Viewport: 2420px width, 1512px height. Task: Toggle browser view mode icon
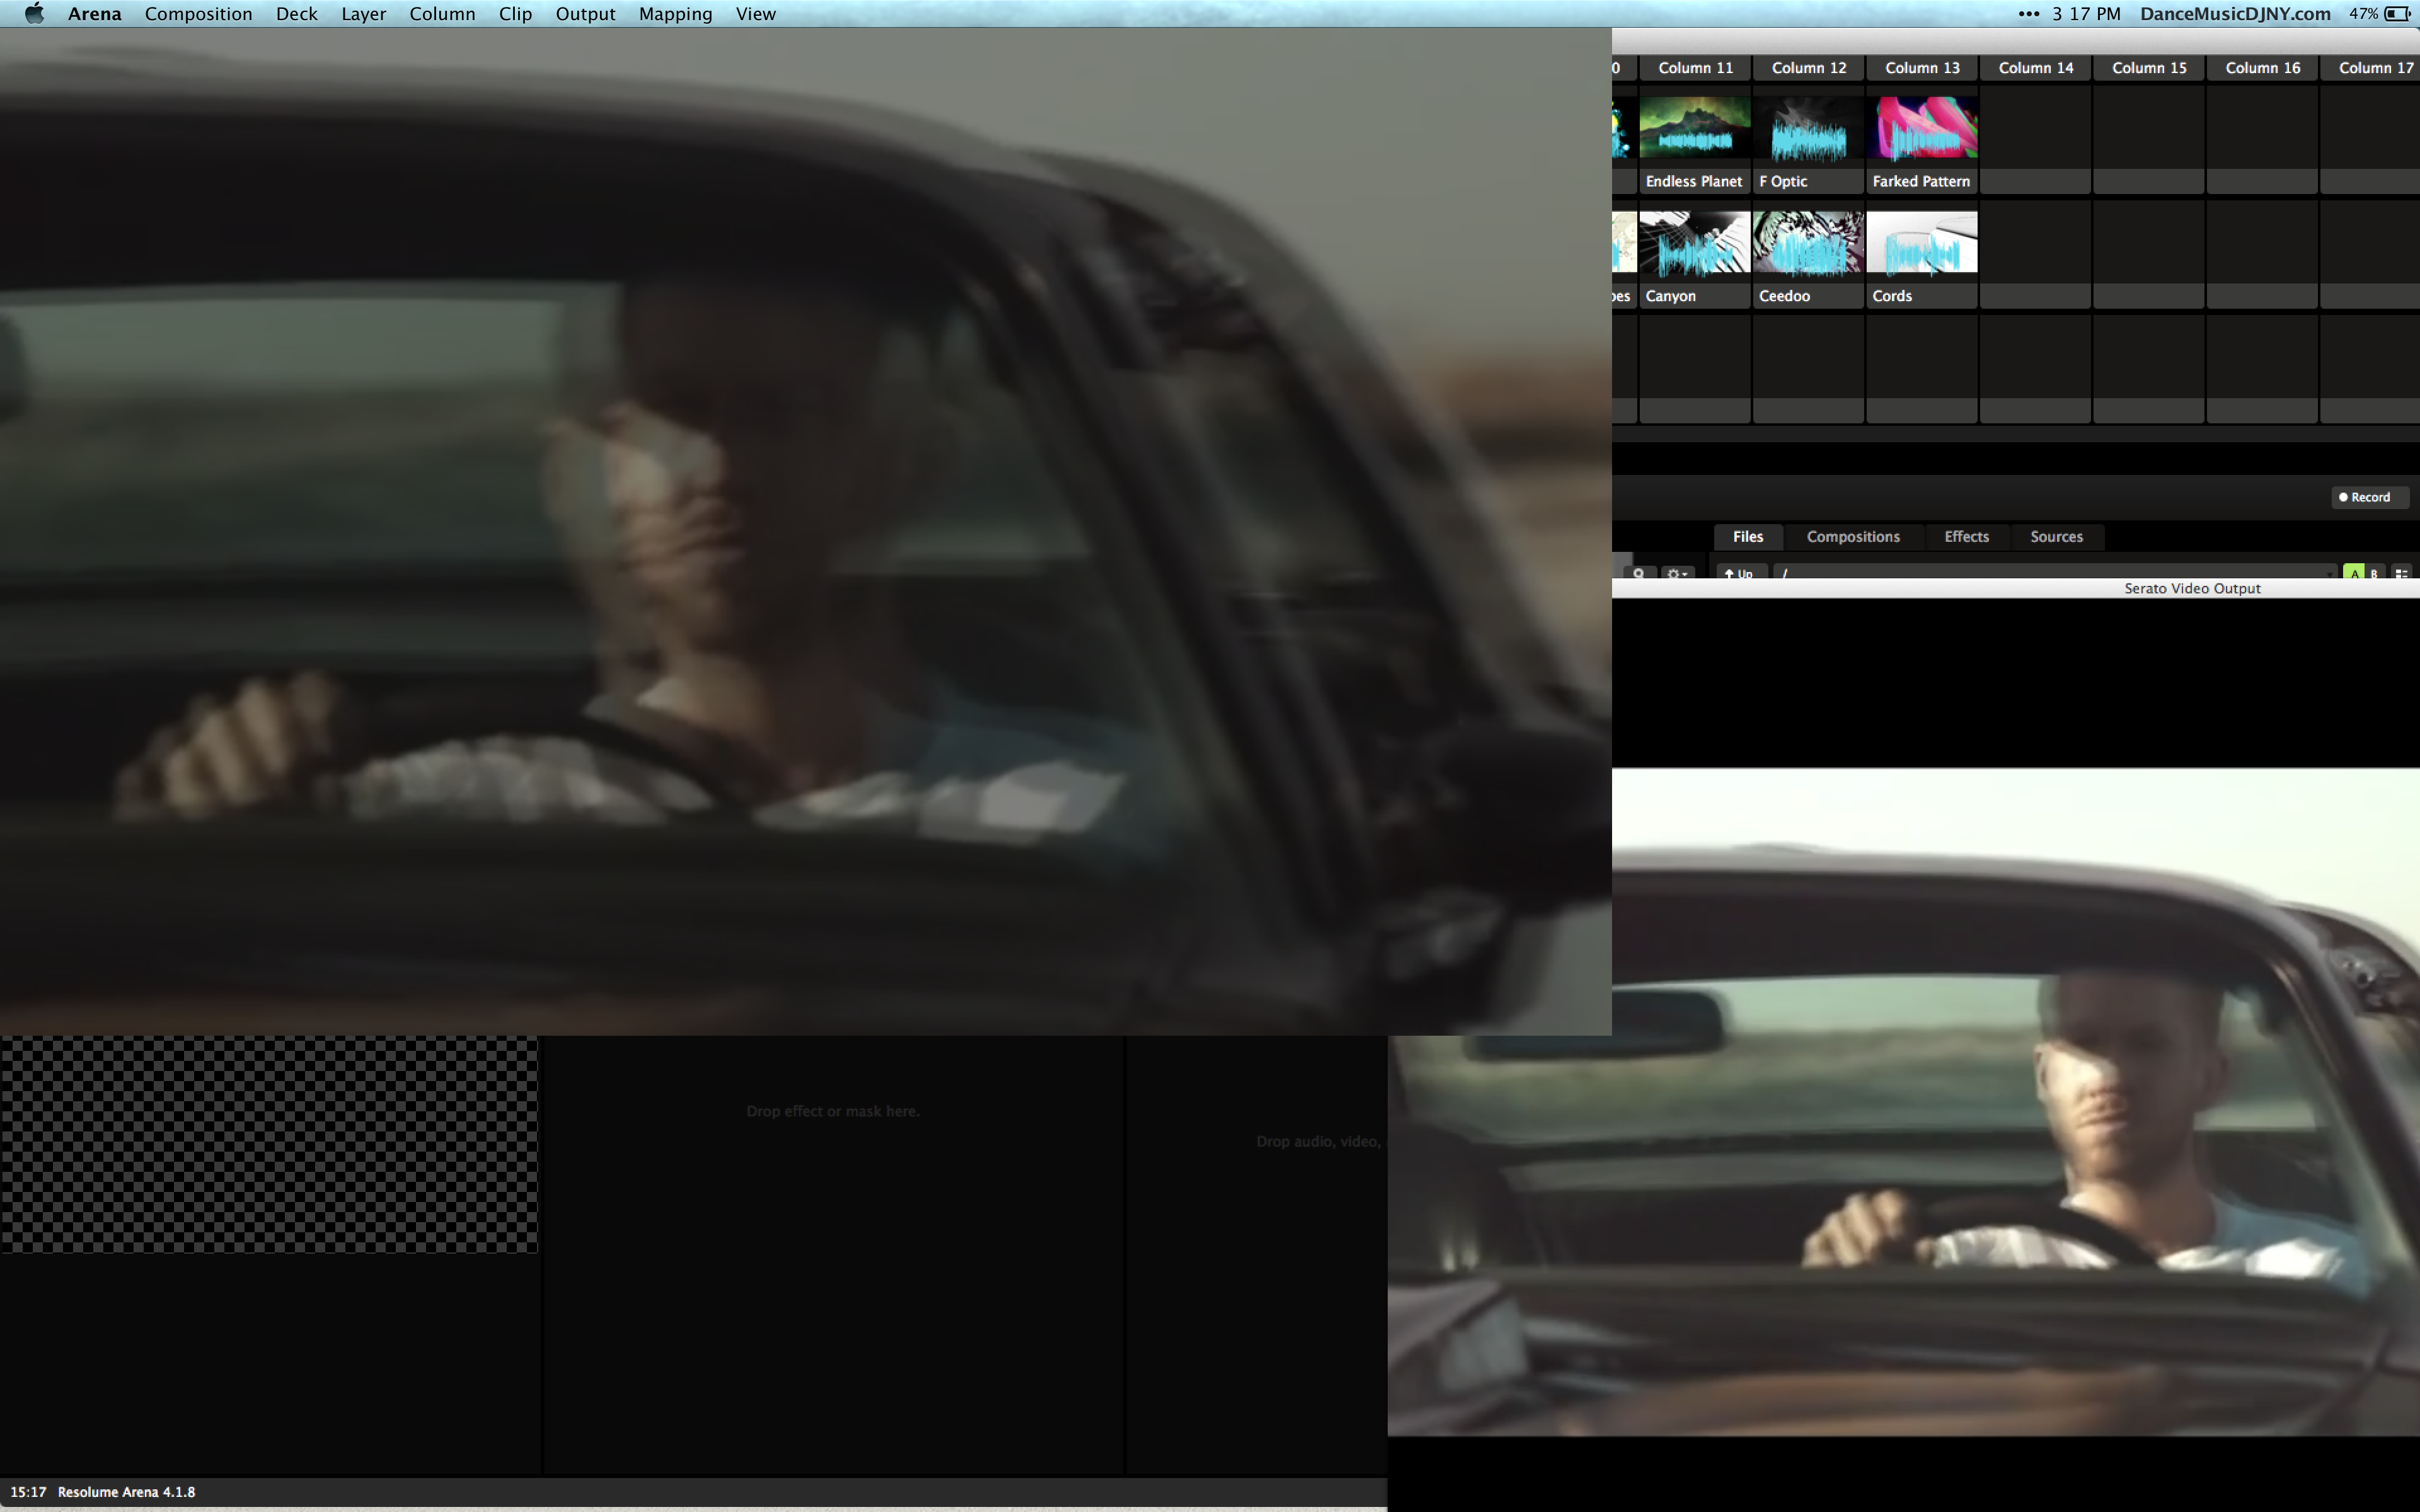click(x=2401, y=573)
